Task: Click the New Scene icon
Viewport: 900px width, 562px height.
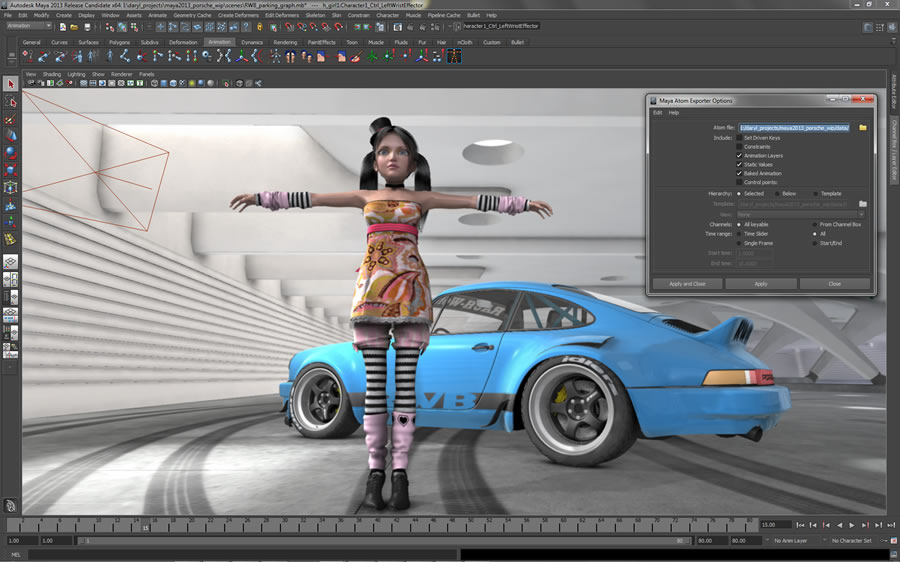Action: (x=63, y=27)
